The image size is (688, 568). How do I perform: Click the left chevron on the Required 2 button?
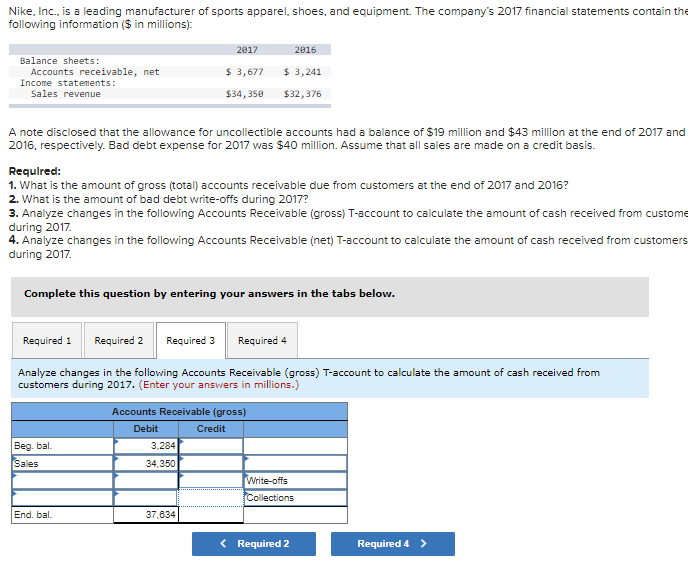(223, 543)
